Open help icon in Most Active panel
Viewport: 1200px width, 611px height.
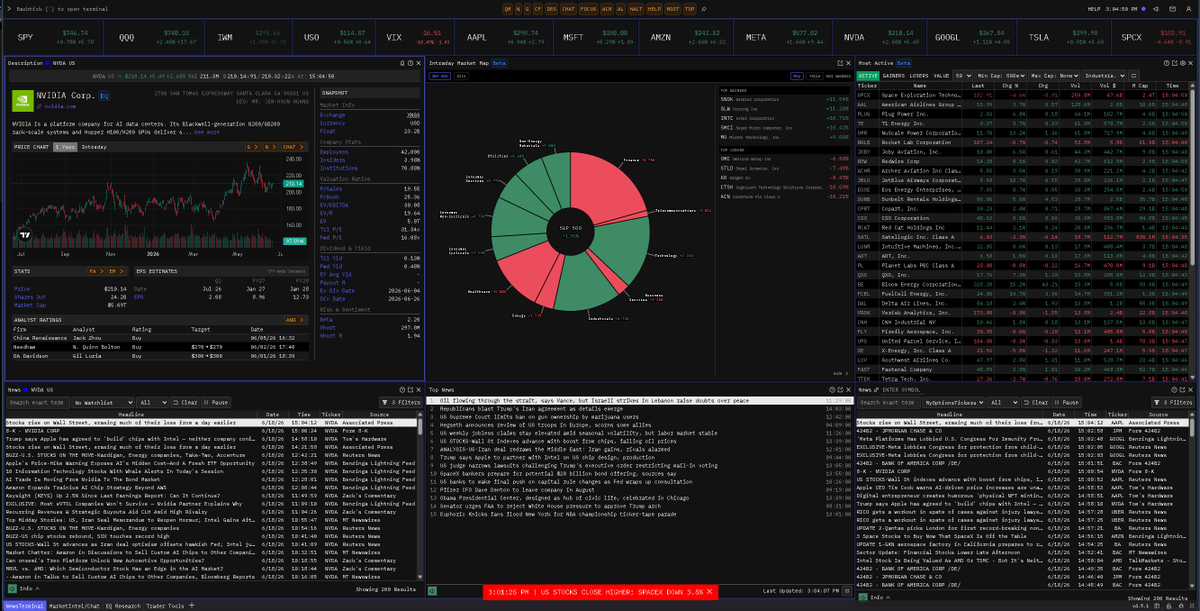pos(1166,63)
